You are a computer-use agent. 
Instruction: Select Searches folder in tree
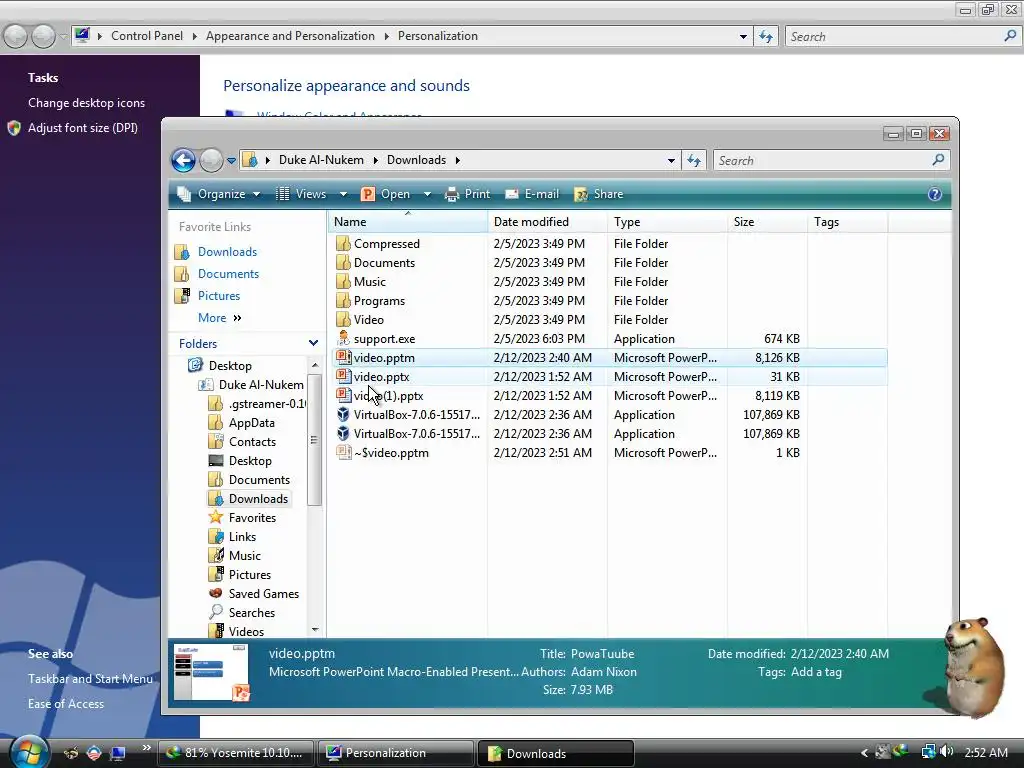[251, 613]
